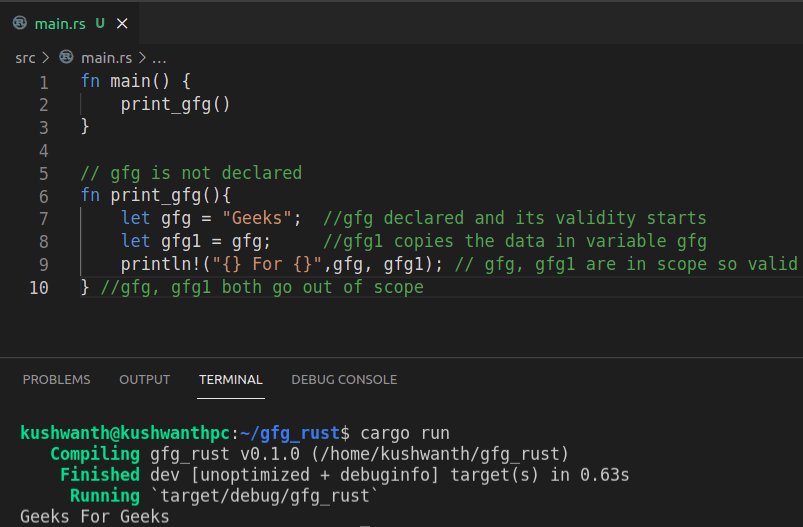Viewport: 803px width, 527px height.
Task: Open the main.rs breadcrumb dropdown
Action: point(107,58)
